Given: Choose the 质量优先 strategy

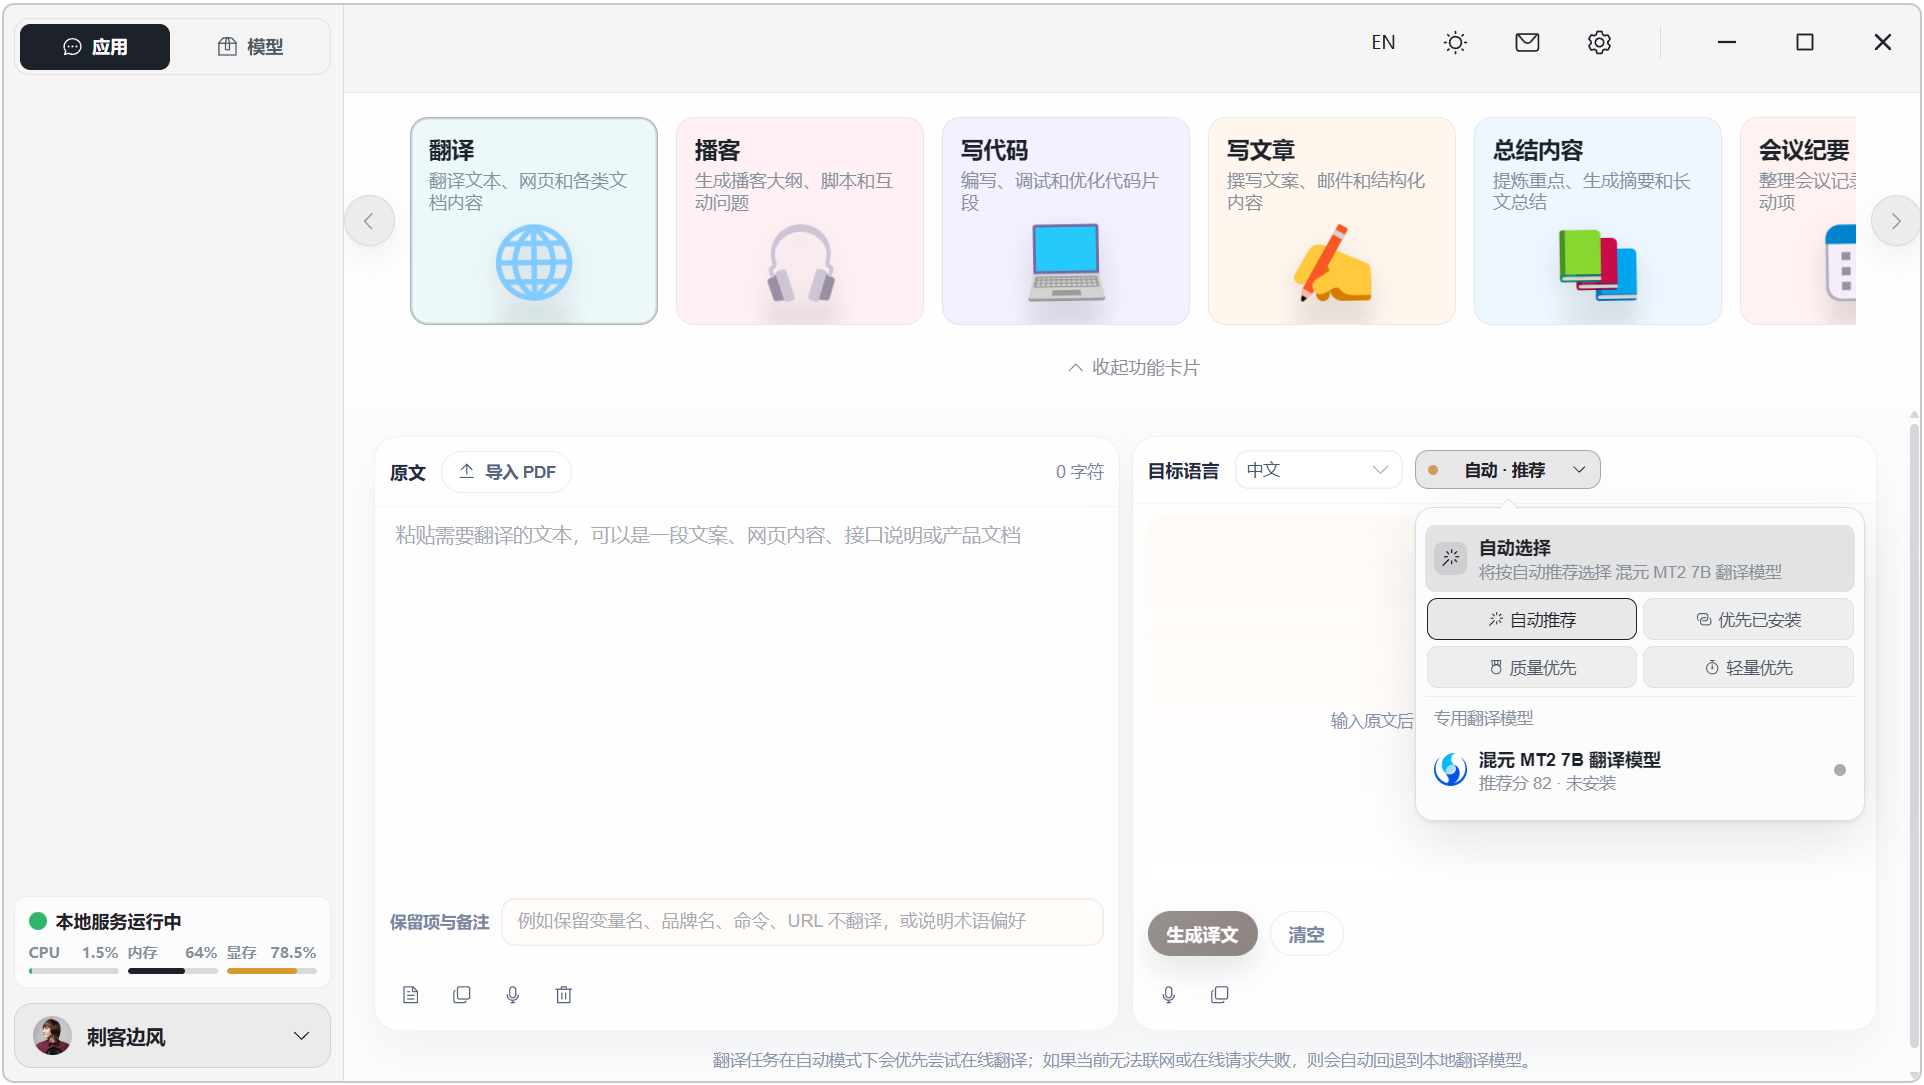Looking at the screenshot, I should [x=1531, y=668].
